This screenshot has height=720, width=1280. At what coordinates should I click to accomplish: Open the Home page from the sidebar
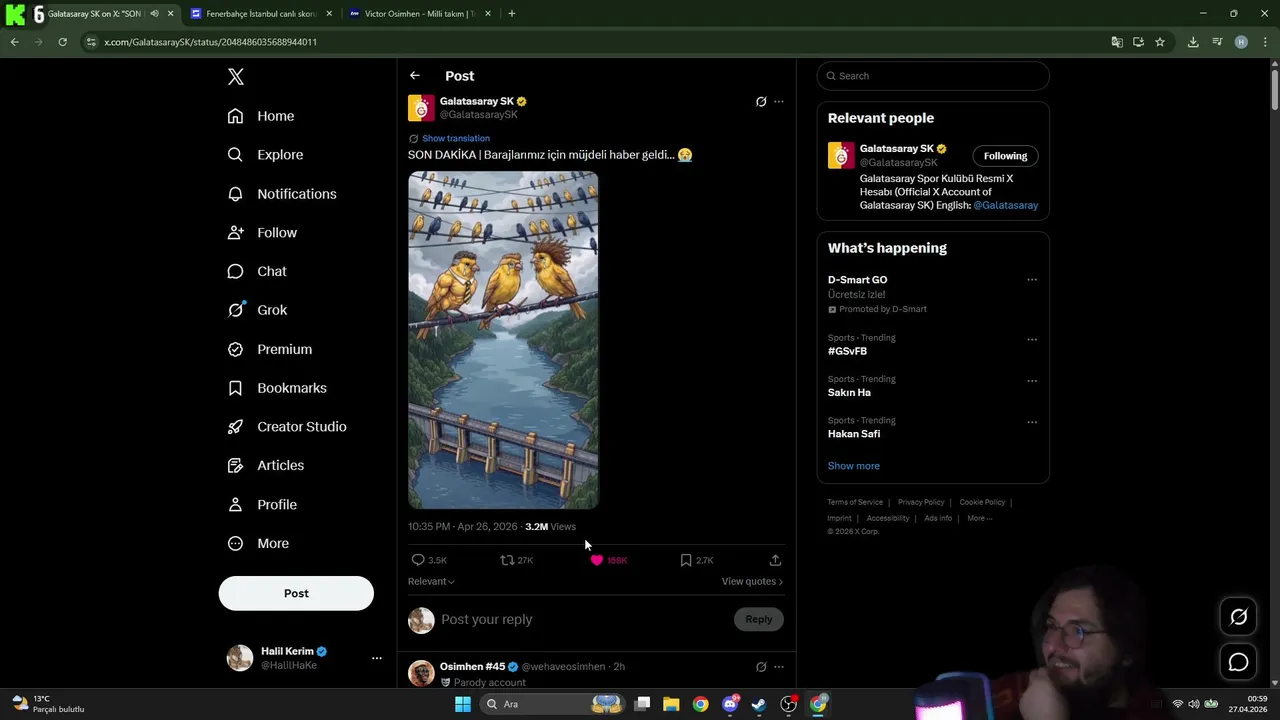[x=261, y=116]
